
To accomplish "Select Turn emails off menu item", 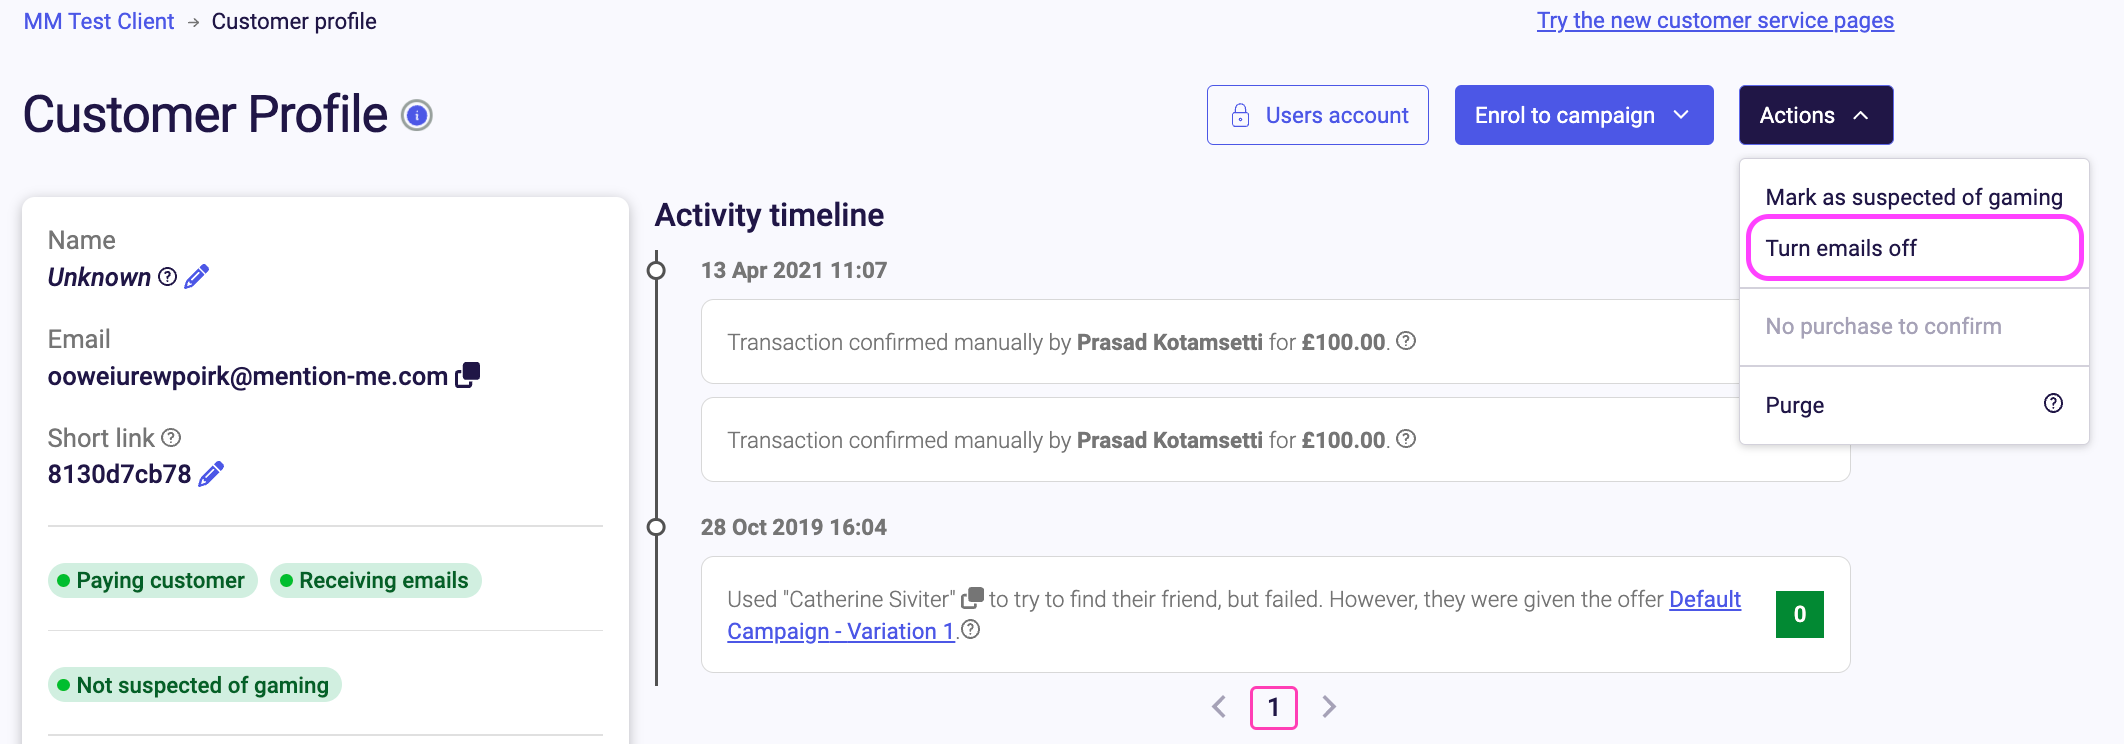I will pyautogui.click(x=1914, y=248).
